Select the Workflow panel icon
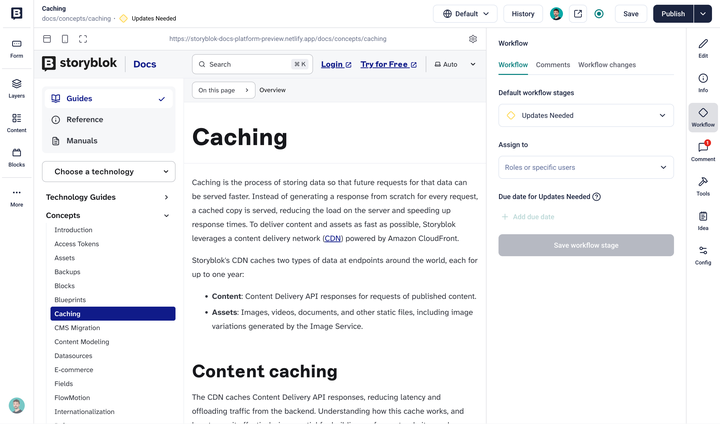 coord(703,117)
